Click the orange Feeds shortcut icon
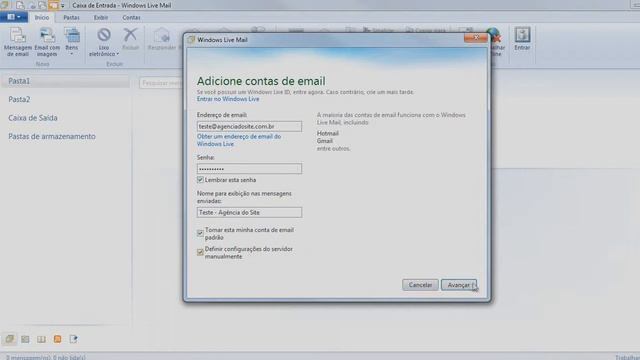Screen dimensions: 640x360 [x=58, y=339]
